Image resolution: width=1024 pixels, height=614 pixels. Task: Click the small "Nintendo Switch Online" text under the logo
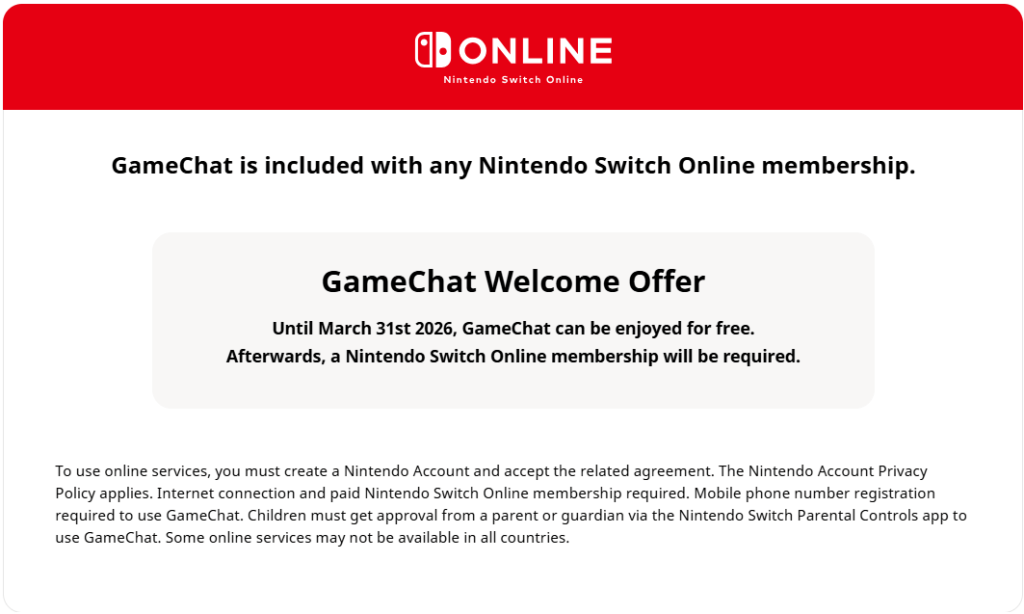tap(513, 80)
